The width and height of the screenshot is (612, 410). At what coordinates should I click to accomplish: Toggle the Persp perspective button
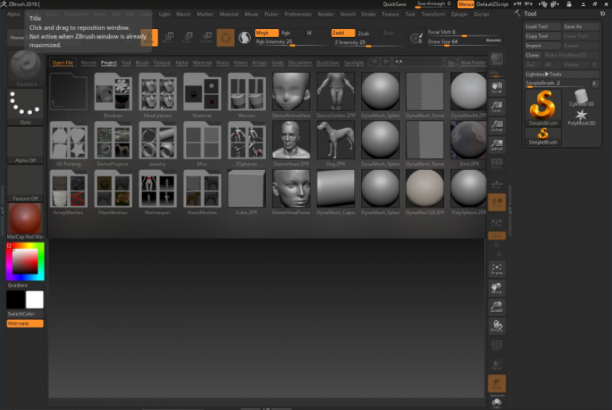tap(497, 164)
